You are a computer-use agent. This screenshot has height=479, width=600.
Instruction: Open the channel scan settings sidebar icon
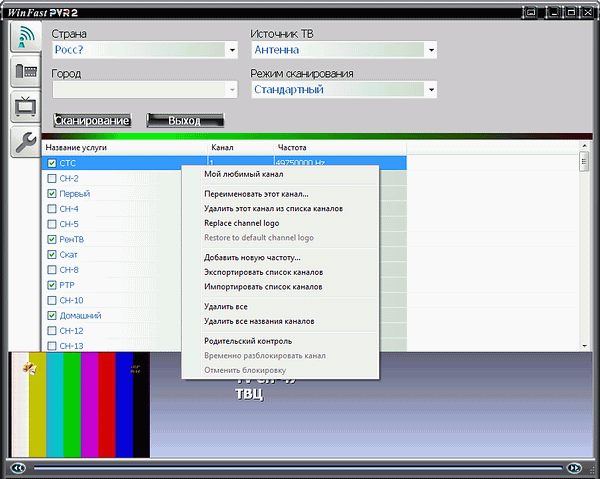pyautogui.click(x=23, y=37)
